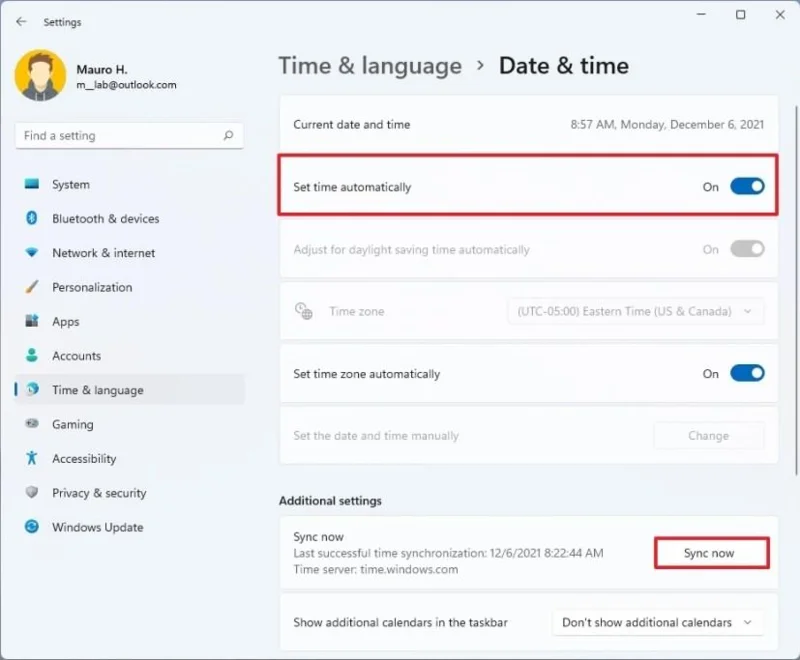Minimize the Settings window
Viewport: 800px width, 660px height.
[x=702, y=15]
